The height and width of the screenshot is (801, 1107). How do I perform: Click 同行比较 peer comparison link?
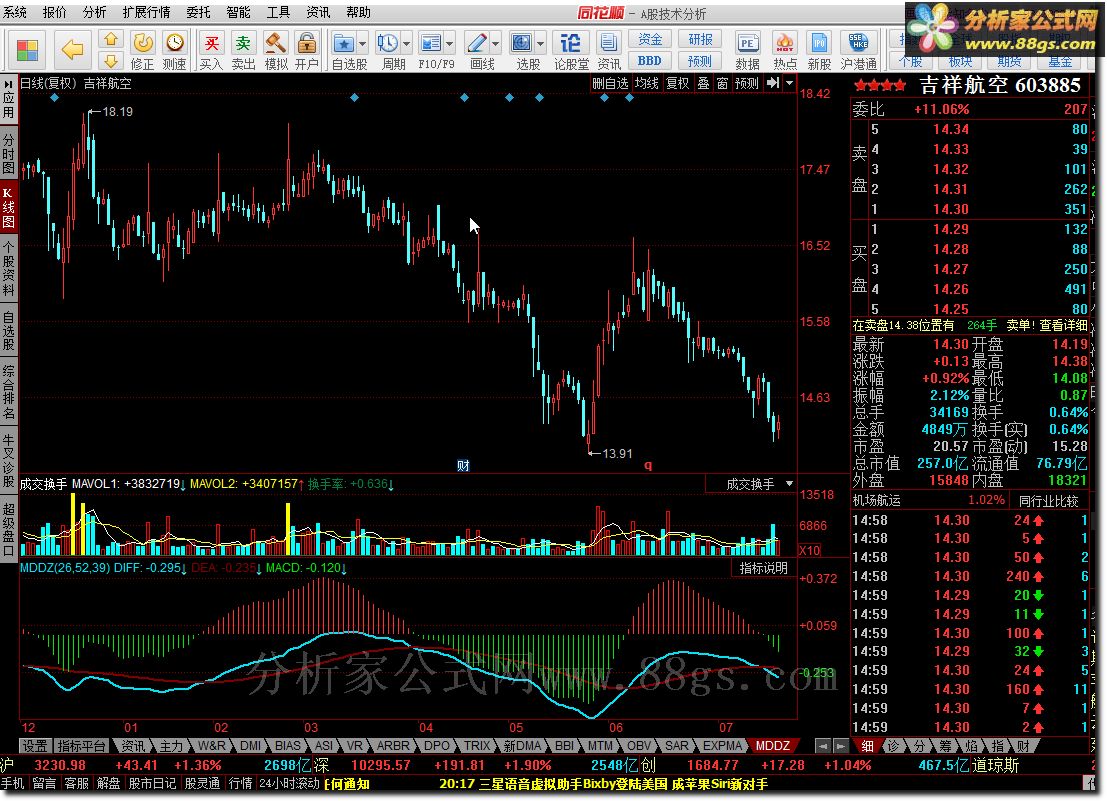(1049, 501)
